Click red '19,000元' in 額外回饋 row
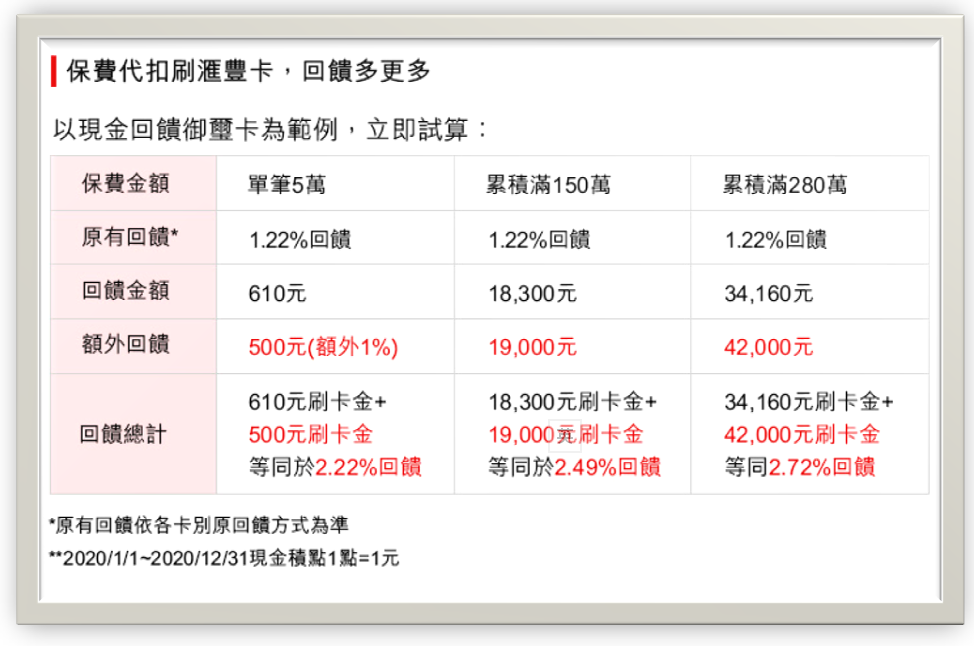This screenshot has height=646, width=974. [x=532, y=347]
